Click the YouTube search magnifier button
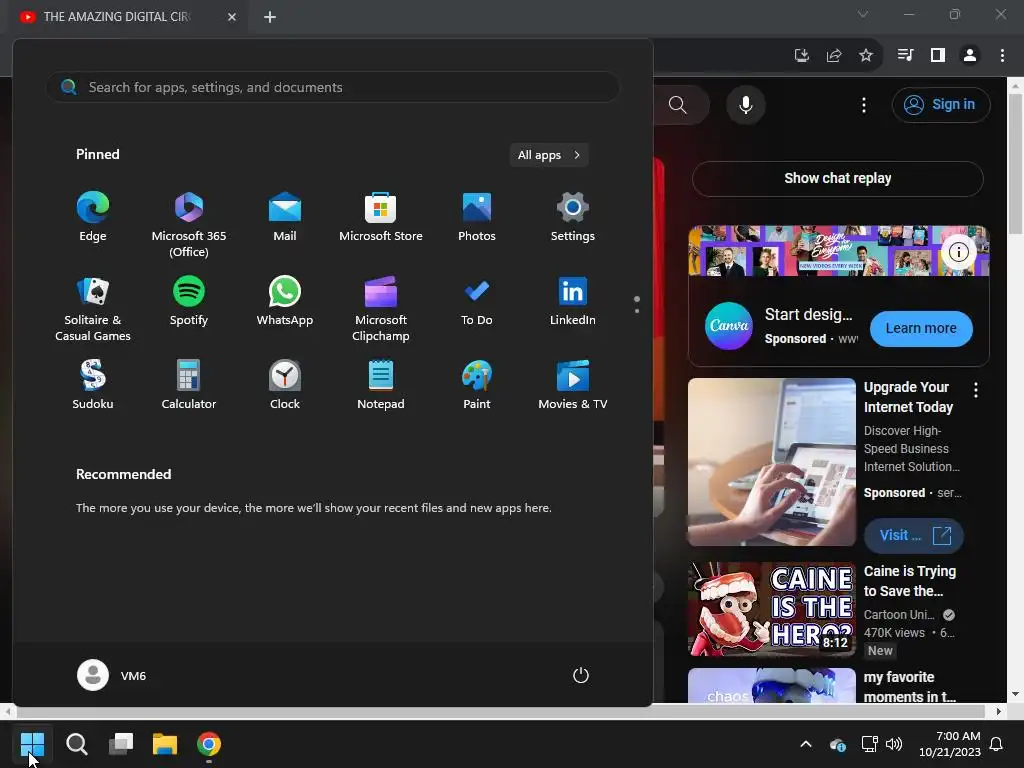The image size is (1024, 768). coord(679,104)
